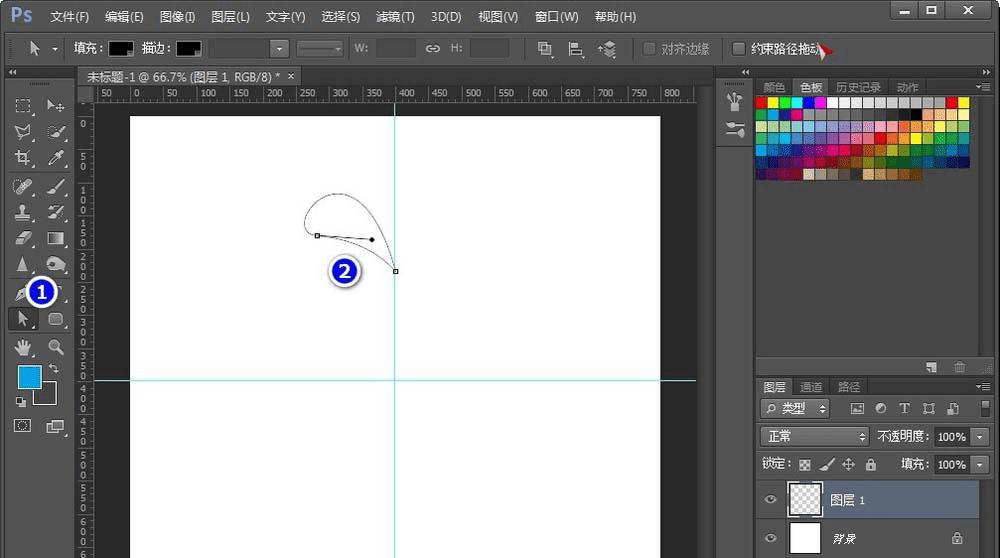Switch to the 历史记录 panel tab

click(860, 88)
